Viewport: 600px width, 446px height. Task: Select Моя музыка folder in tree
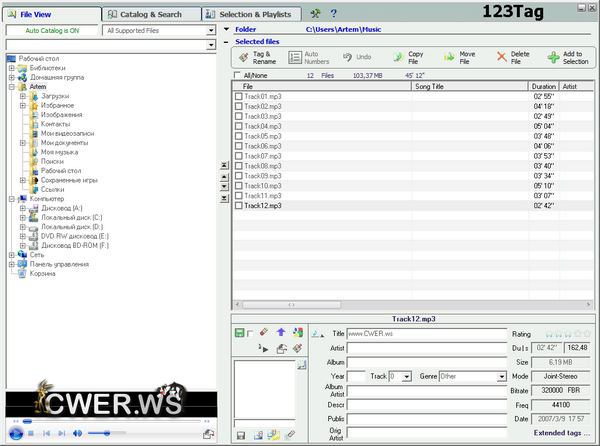(x=59, y=152)
